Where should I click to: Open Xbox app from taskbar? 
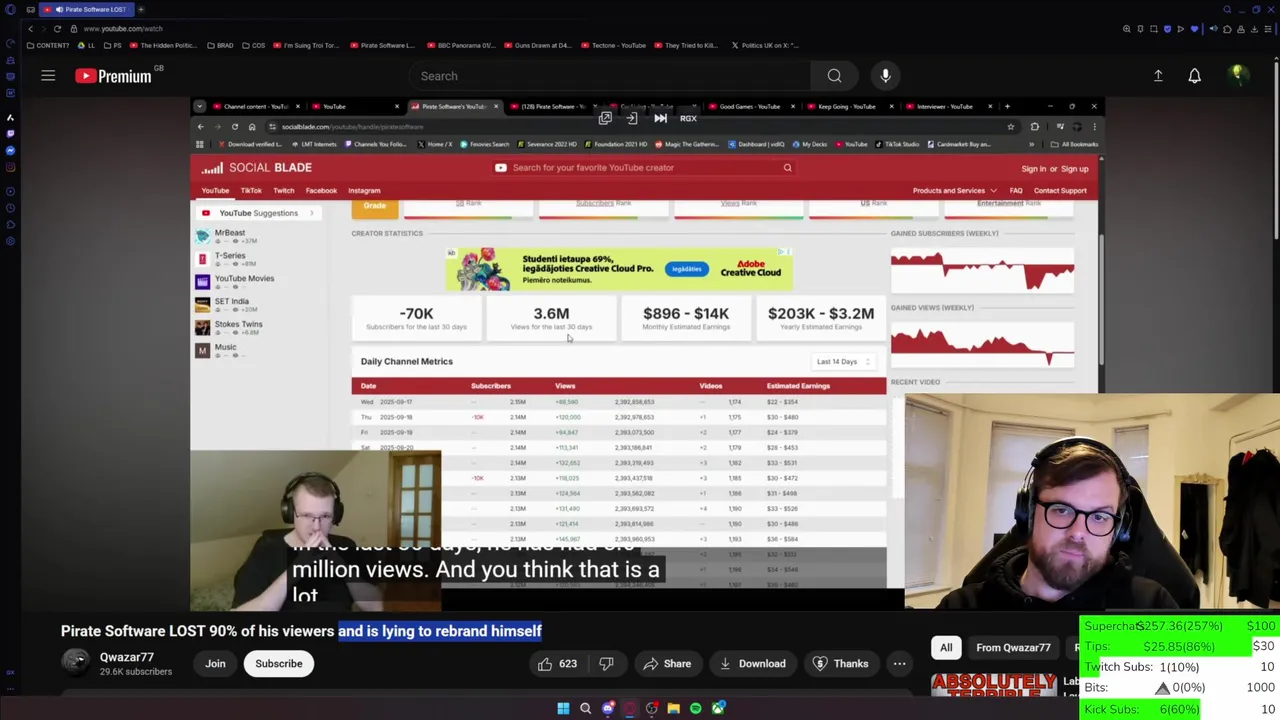[x=718, y=709]
